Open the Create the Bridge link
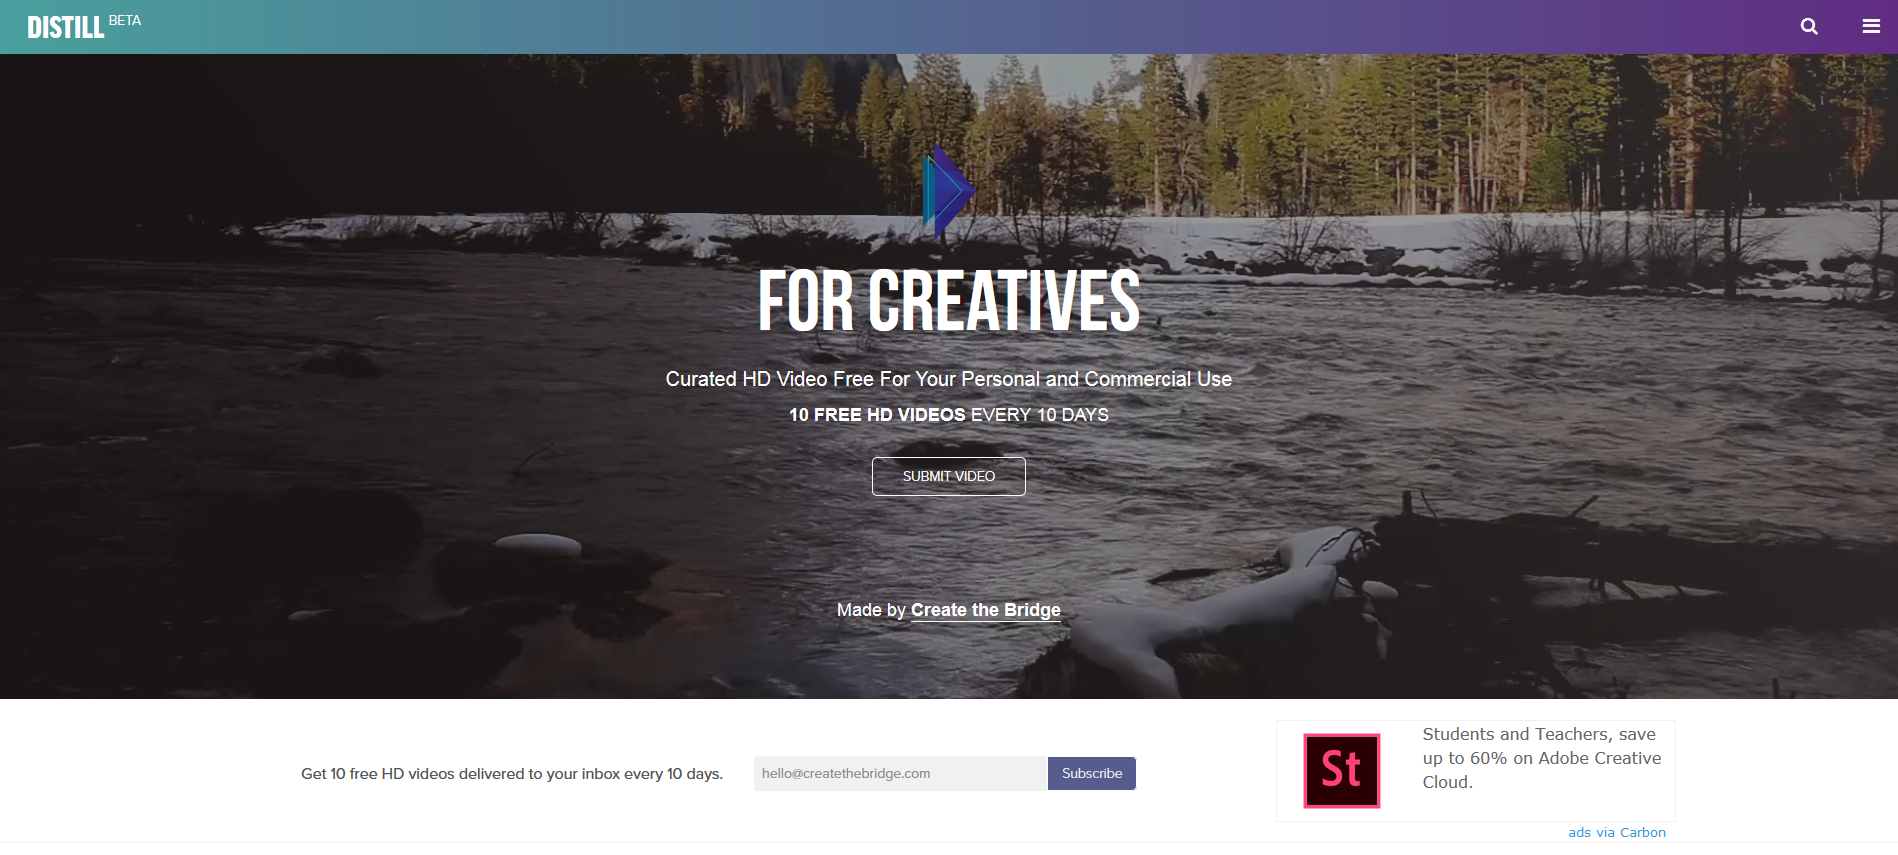1898x855 pixels. click(x=985, y=610)
